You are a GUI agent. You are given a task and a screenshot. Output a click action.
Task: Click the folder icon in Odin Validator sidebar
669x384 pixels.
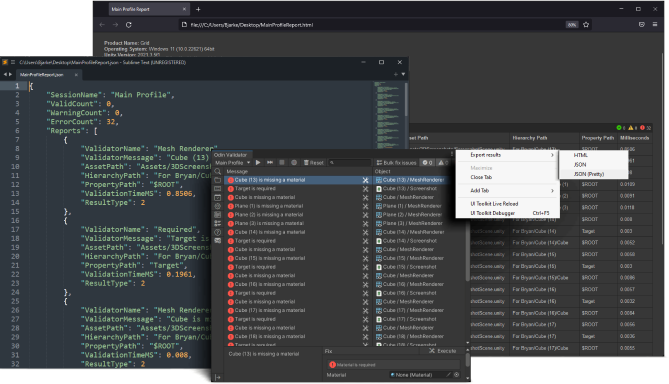click(218, 180)
